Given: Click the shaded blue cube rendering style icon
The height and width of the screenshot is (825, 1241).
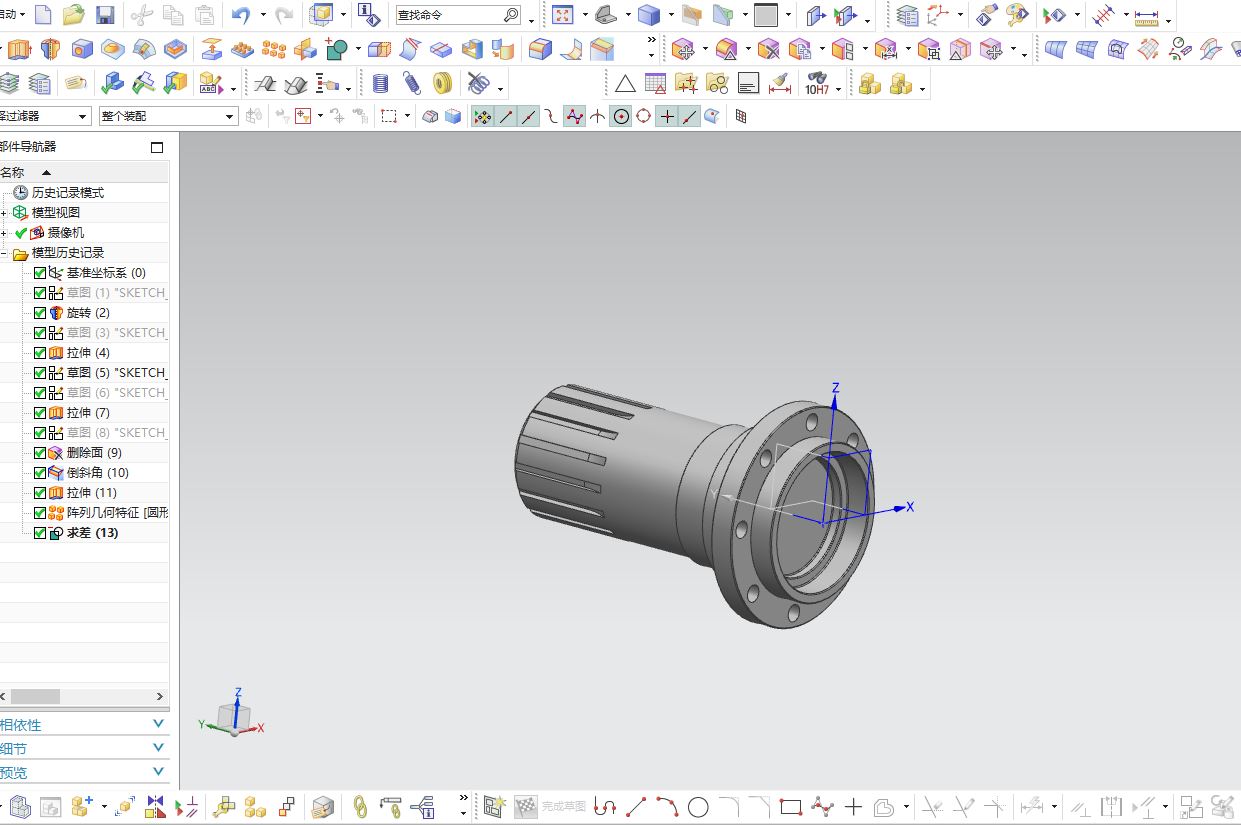Looking at the screenshot, I should click(649, 15).
